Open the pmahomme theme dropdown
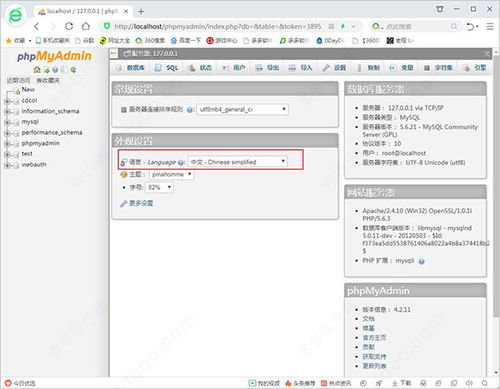Viewport: 500px width, 389px height. 171,174
